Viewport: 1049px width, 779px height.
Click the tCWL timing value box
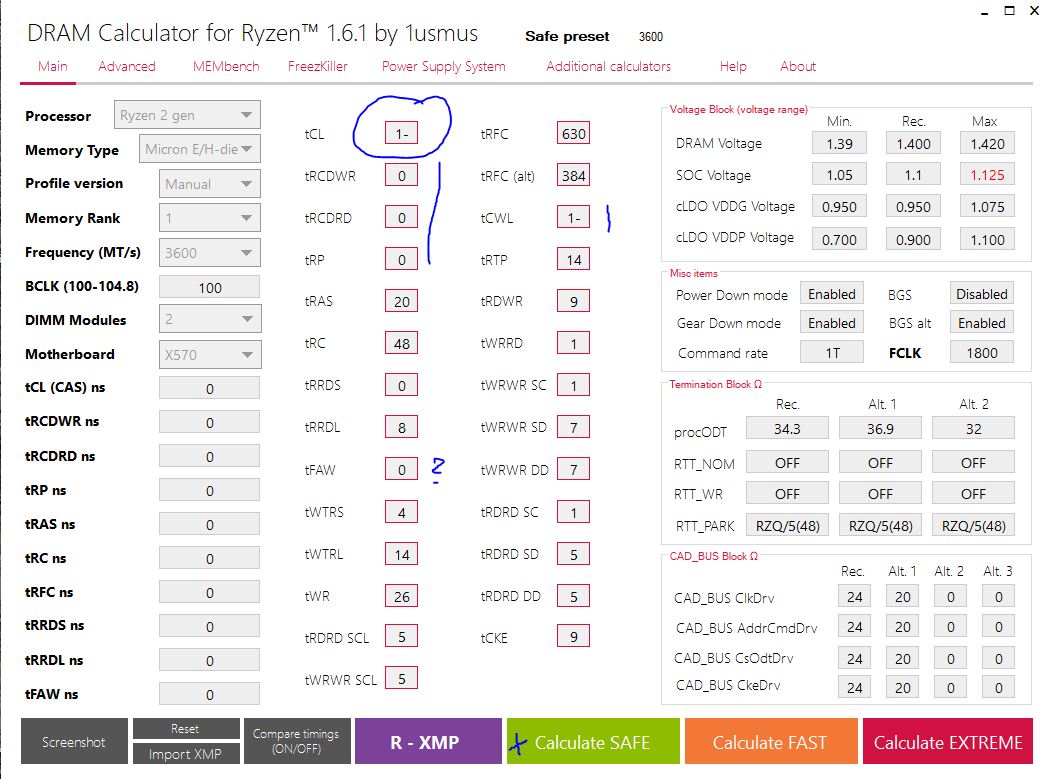click(573, 218)
